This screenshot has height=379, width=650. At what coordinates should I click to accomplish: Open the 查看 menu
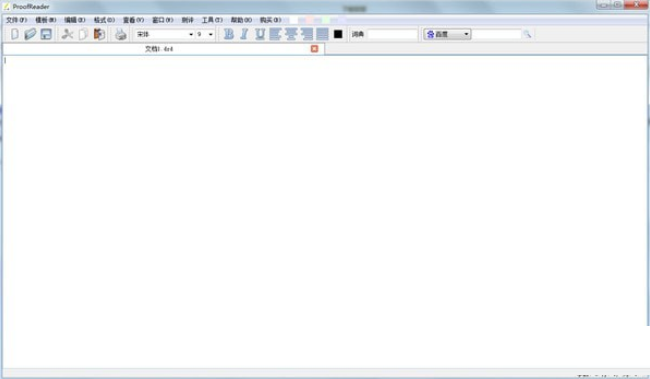133,20
